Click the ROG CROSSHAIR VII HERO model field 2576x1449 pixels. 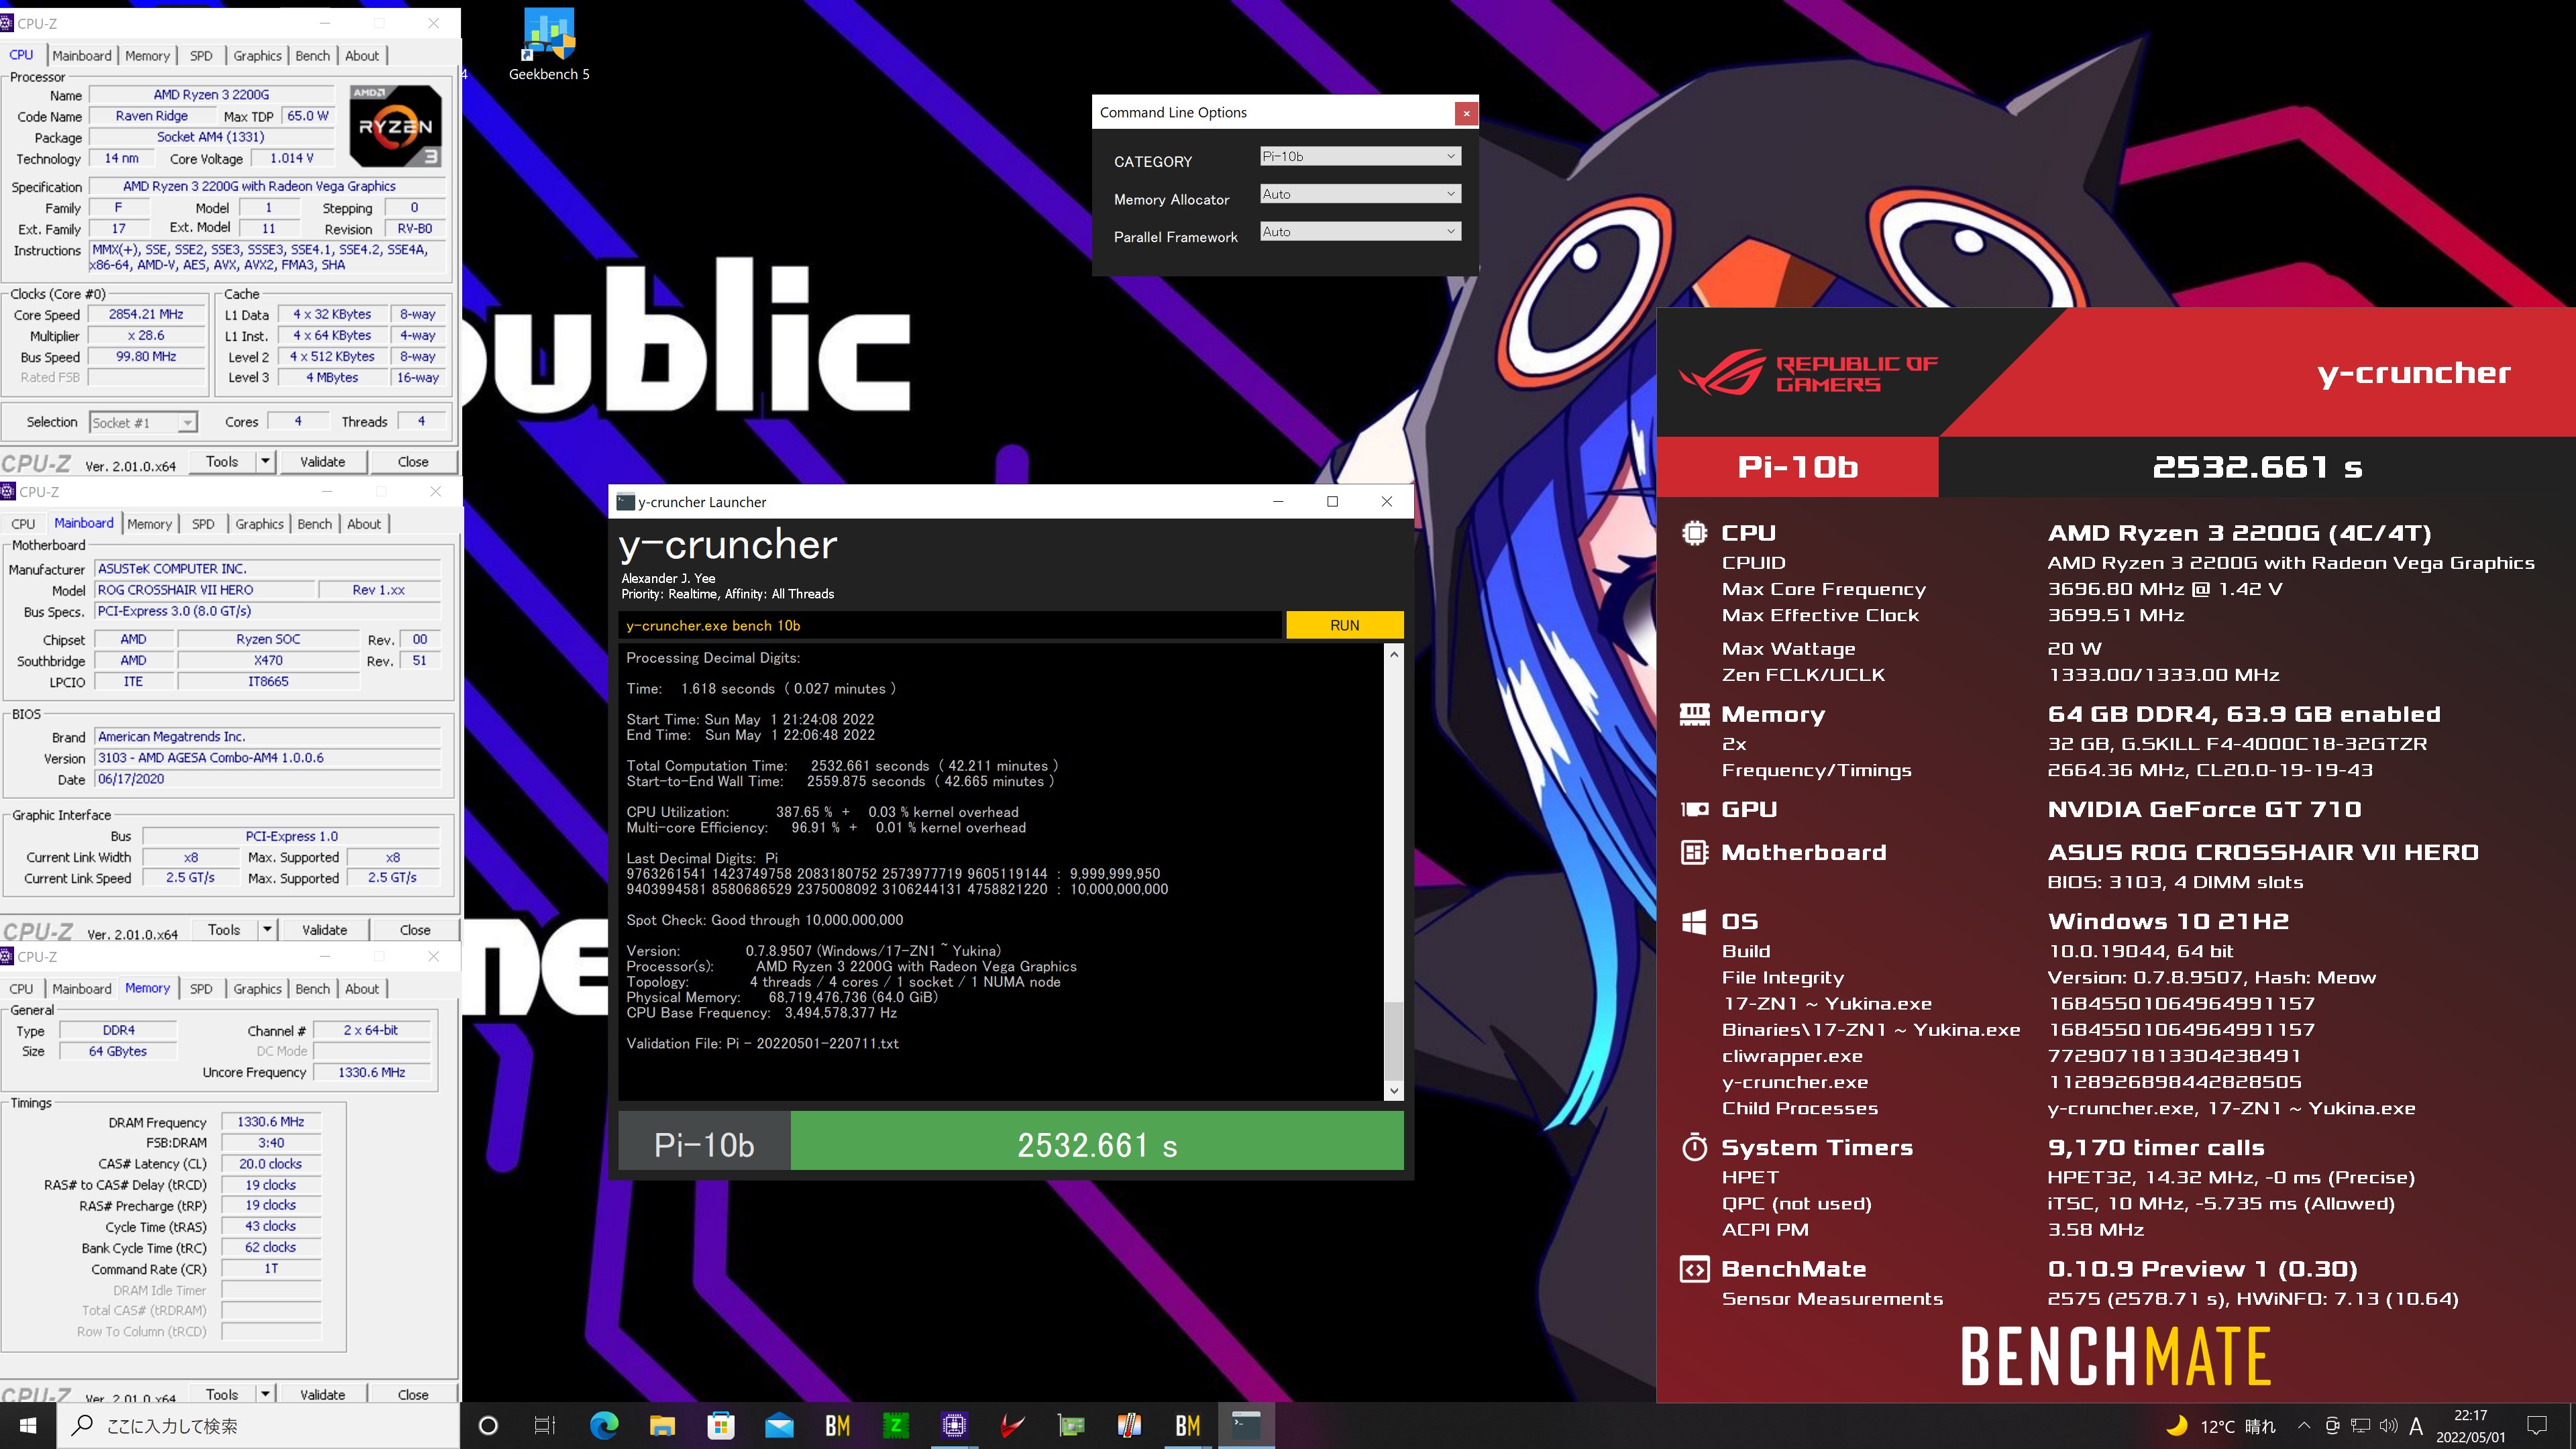(x=205, y=590)
